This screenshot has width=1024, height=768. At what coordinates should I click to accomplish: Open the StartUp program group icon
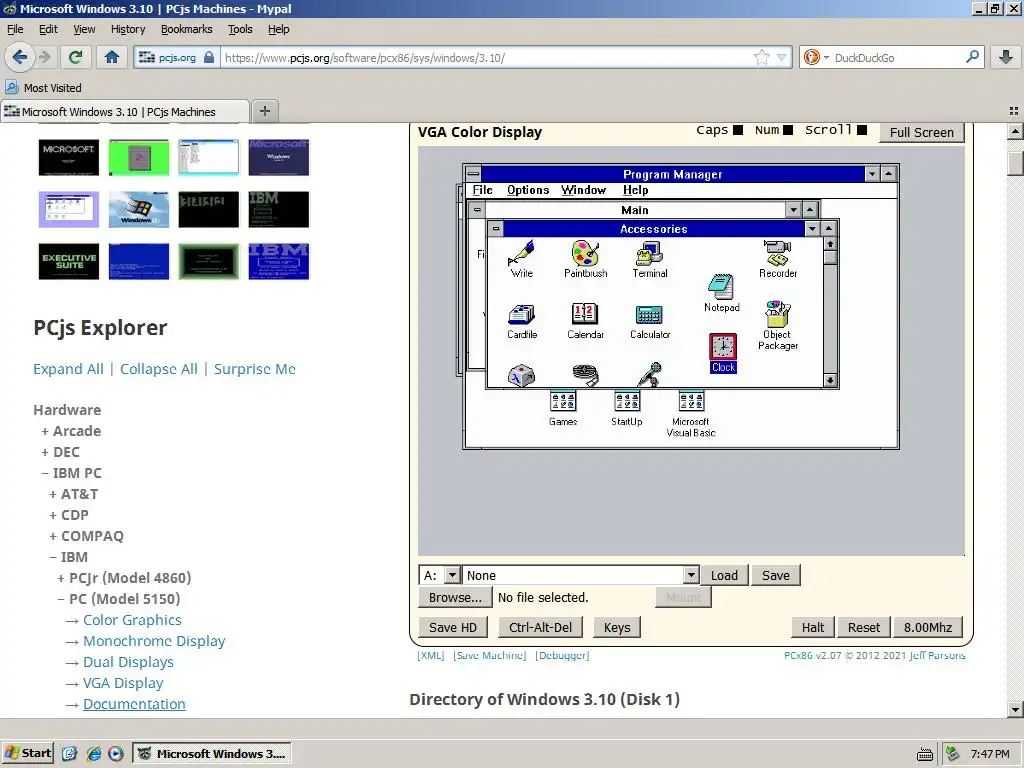pyautogui.click(x=627, y=408)
